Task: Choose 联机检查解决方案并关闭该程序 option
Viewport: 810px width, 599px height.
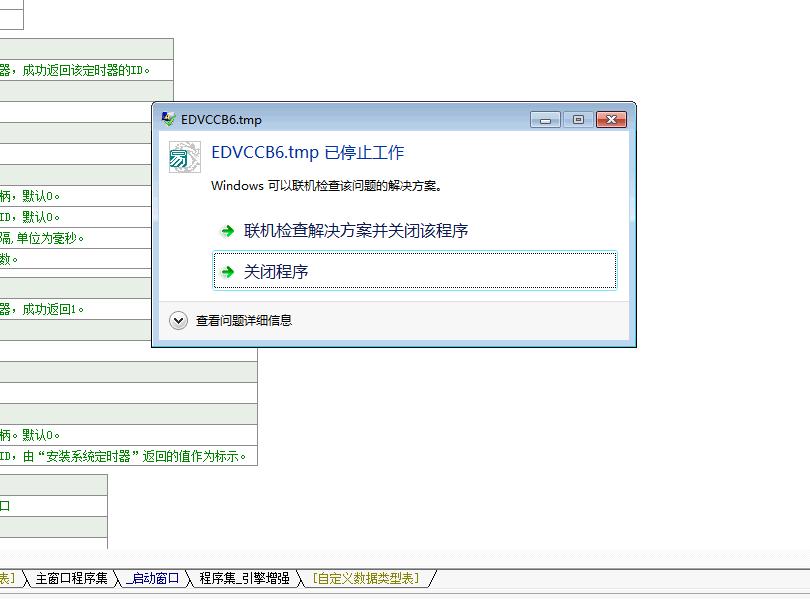Action: pyautogui.click(x=356, y=230)
